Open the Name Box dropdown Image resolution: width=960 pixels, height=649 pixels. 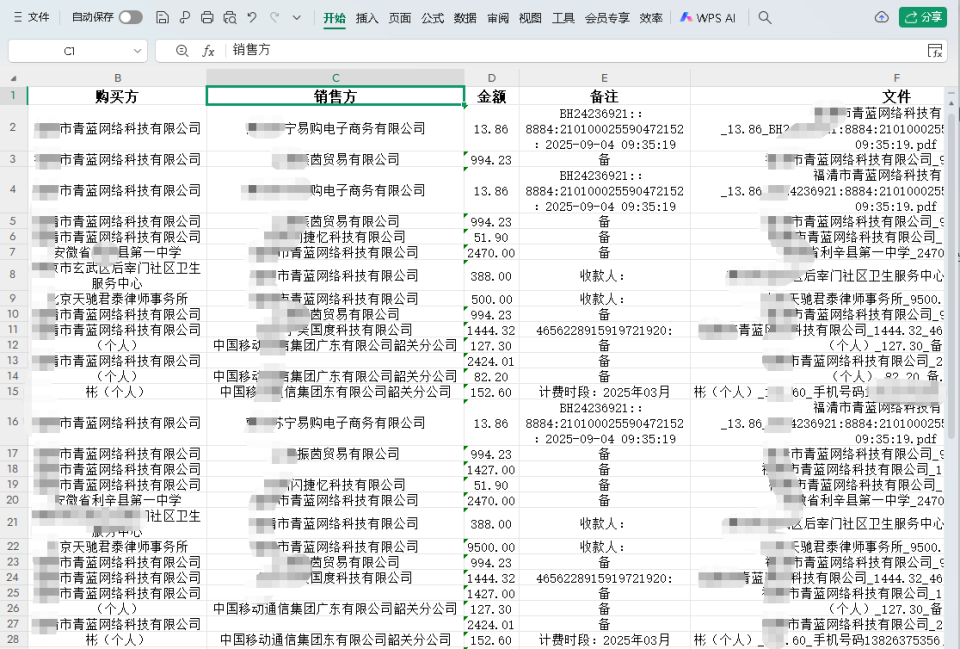137,50
